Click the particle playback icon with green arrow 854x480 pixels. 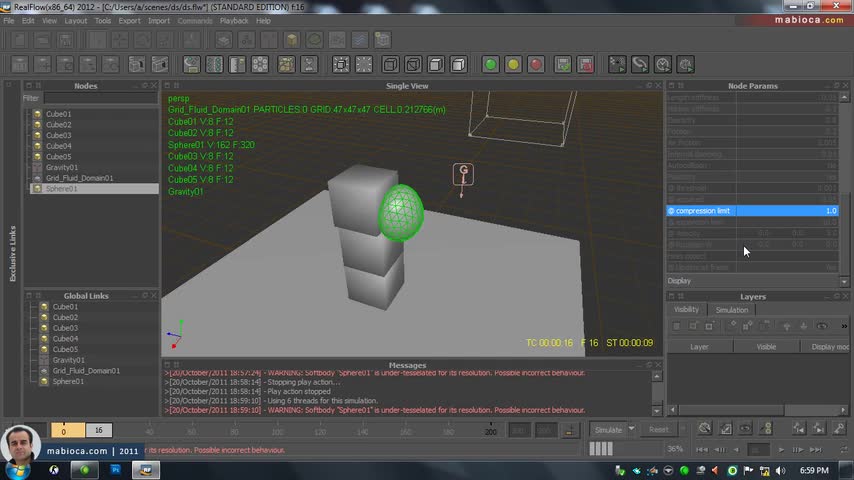click(617, 65)
